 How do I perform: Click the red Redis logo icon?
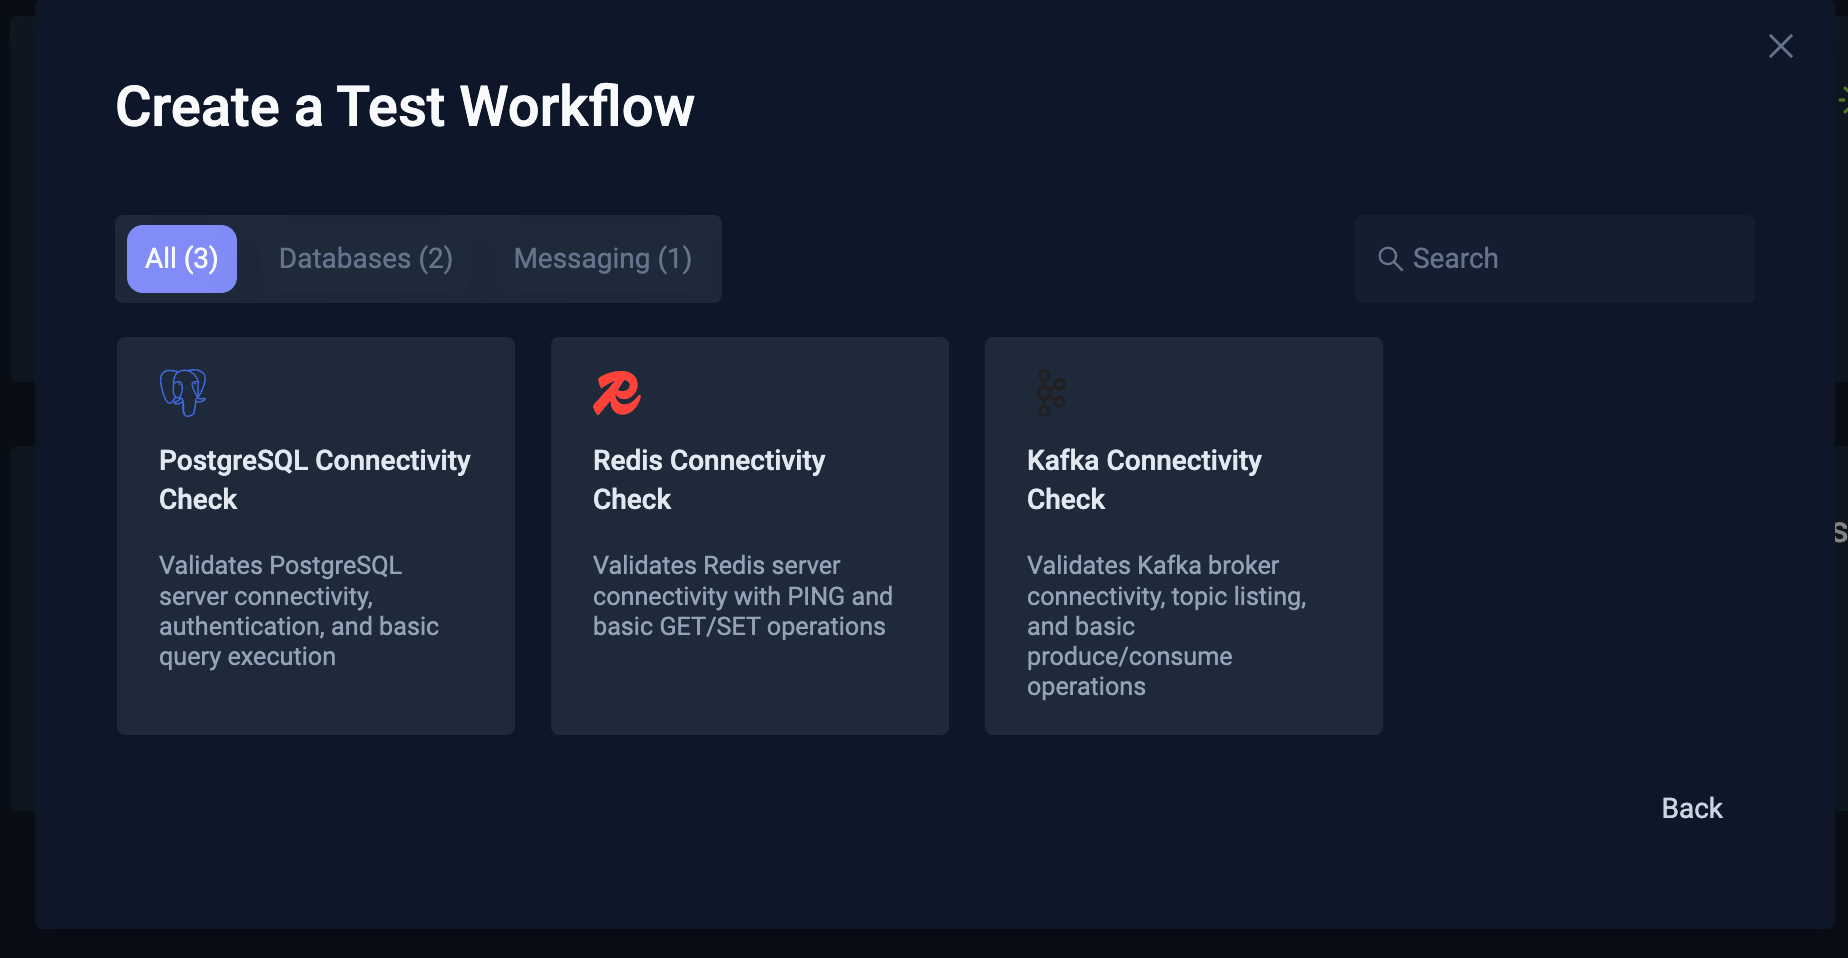click(616, 391)
